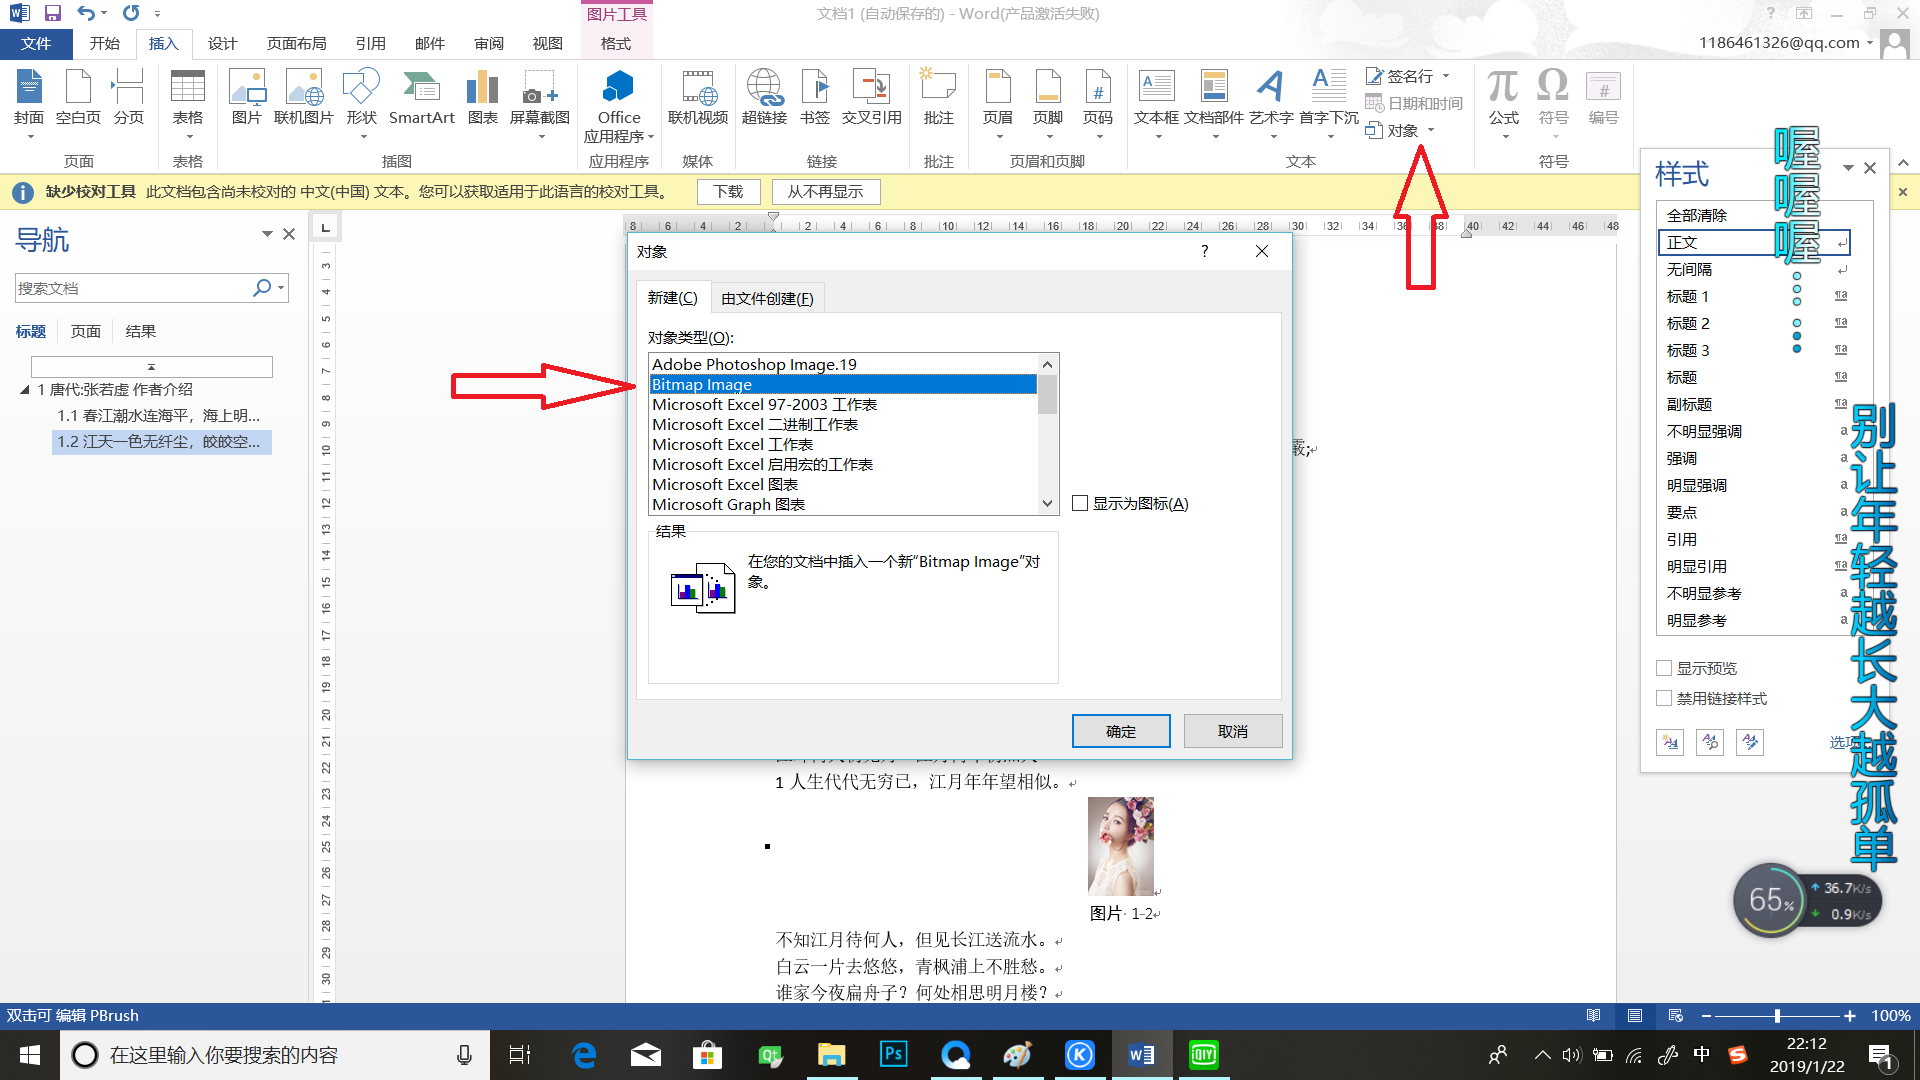Click the 确定 button
The image size is (1920, 1080).
tap(1120, 731)
